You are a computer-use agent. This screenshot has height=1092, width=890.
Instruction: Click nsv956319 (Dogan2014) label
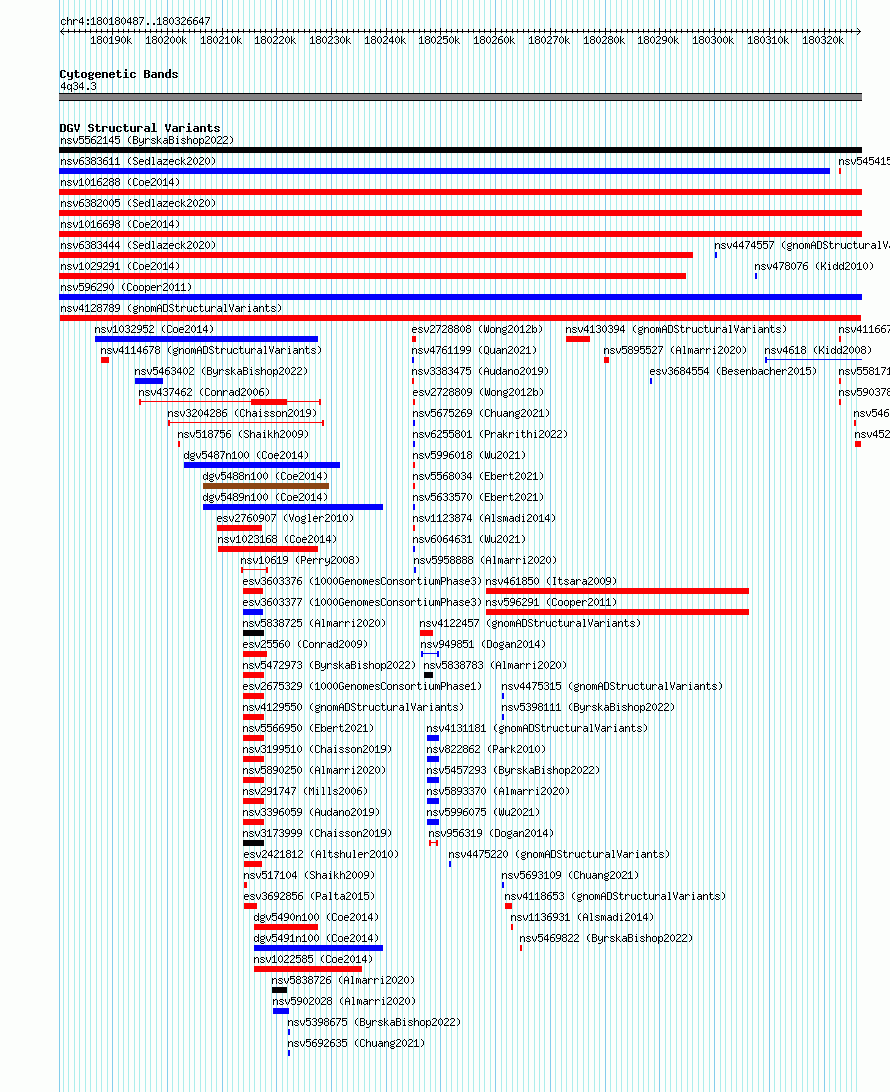pyautogui.click(x=491, y=832)
